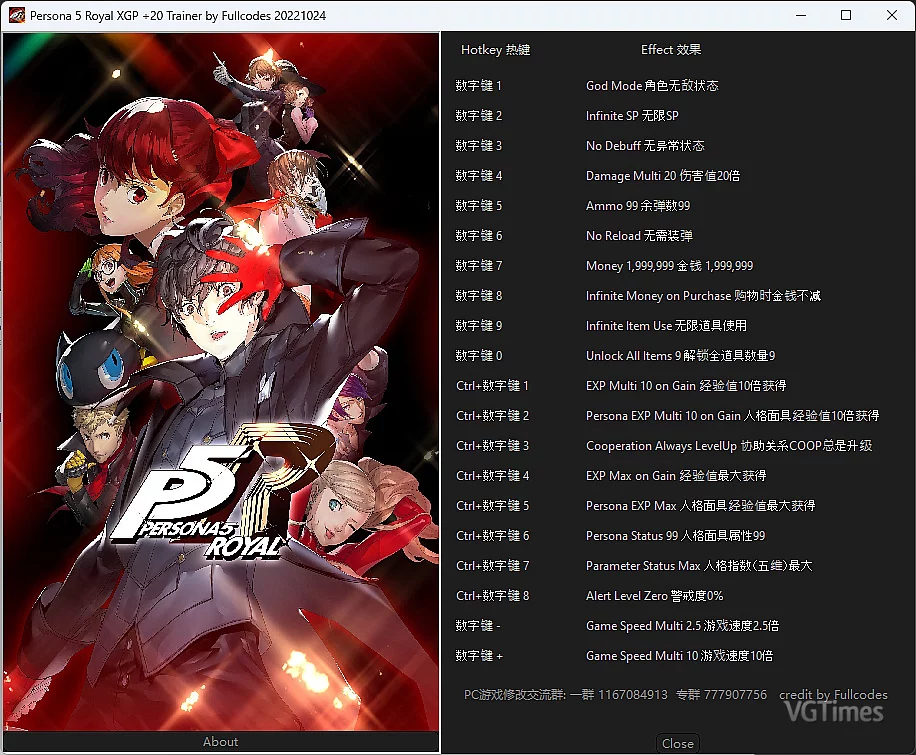
Task: Click the hotkey label '数字键 5'
Action: pyautogui.click(x=478, y=206)
